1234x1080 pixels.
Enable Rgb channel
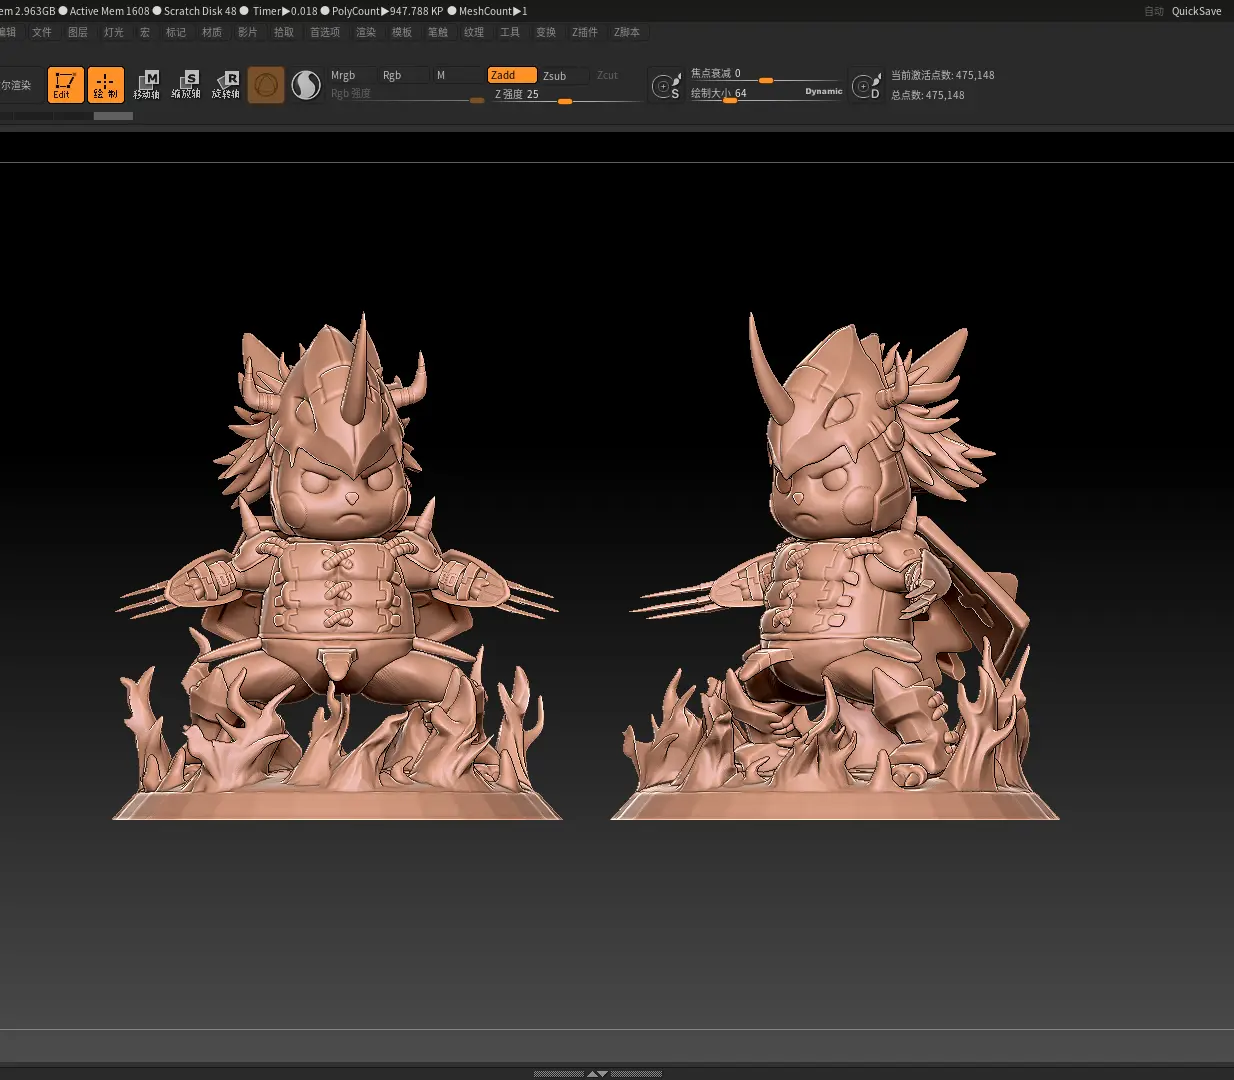pos(404,75)
